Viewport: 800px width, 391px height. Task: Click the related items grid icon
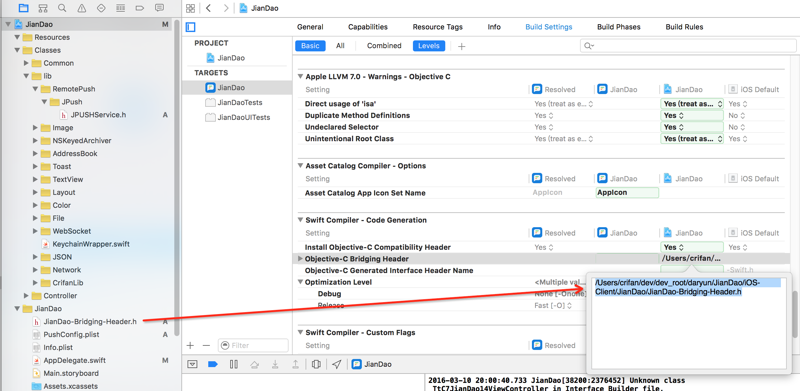click(x=190, y=8)
